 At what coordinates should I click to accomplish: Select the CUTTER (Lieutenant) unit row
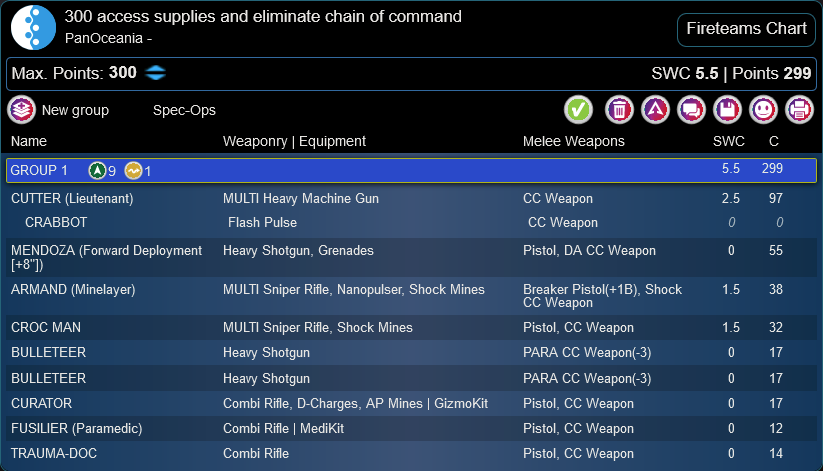pos(411,198)
